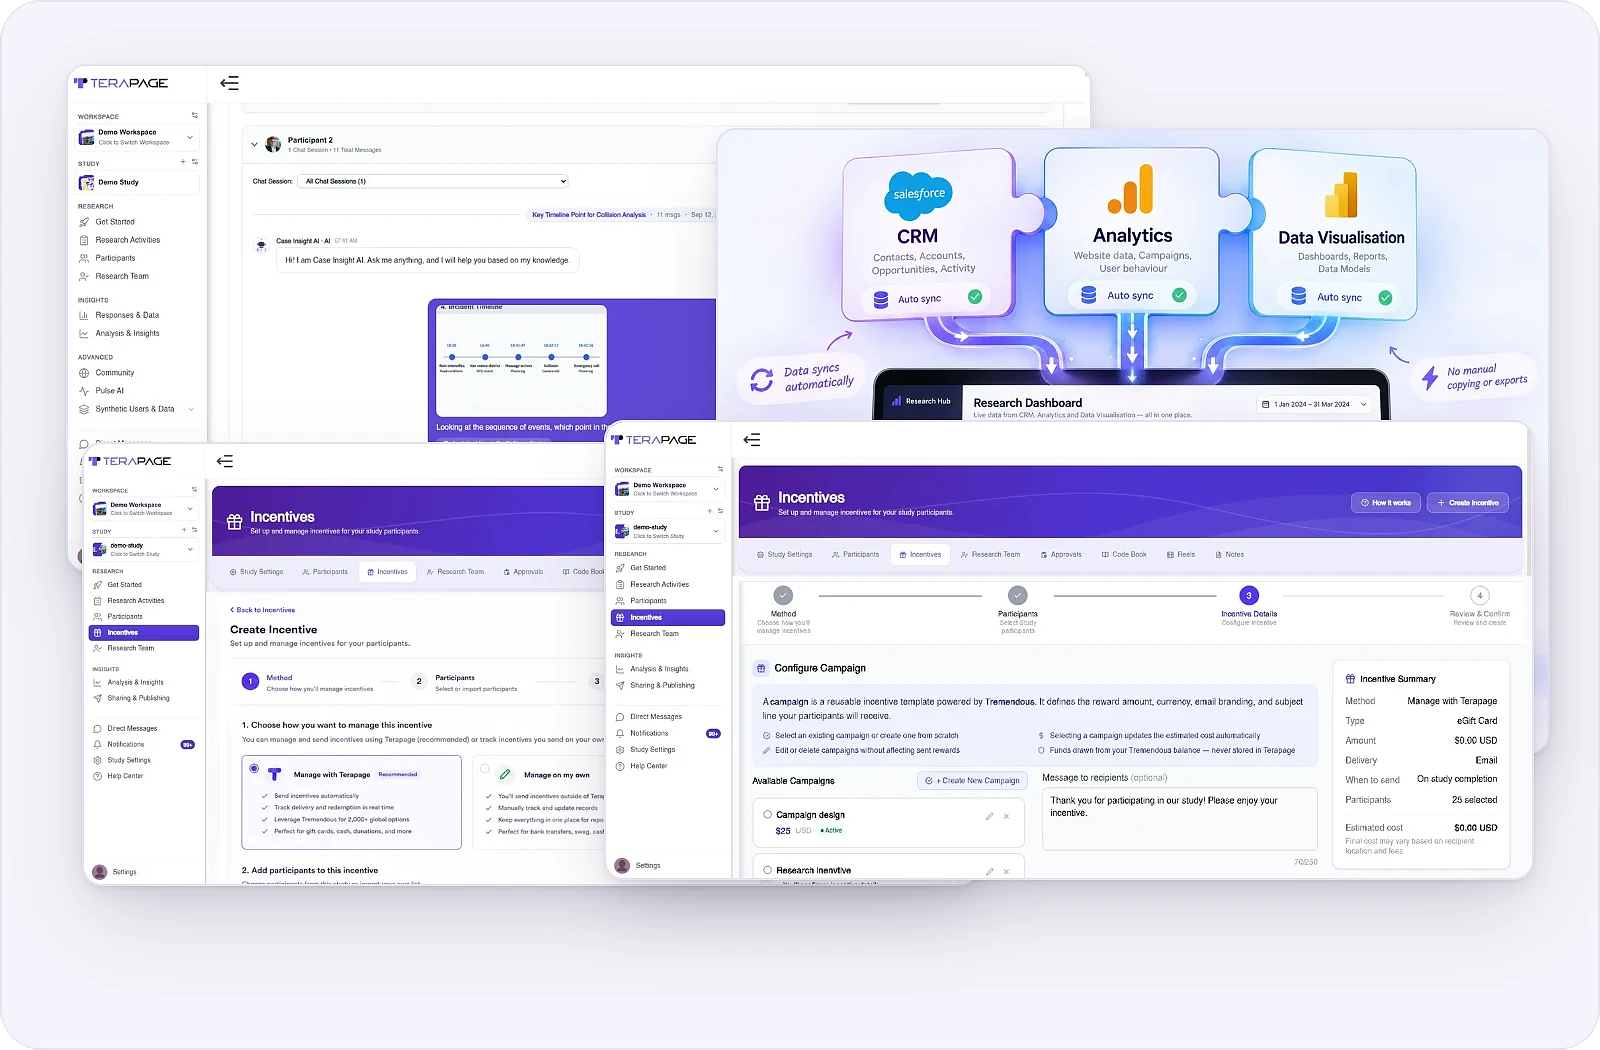Collapse the sidebar in the chat session window
1600x1050 pixels.
[x=229, y=83]
